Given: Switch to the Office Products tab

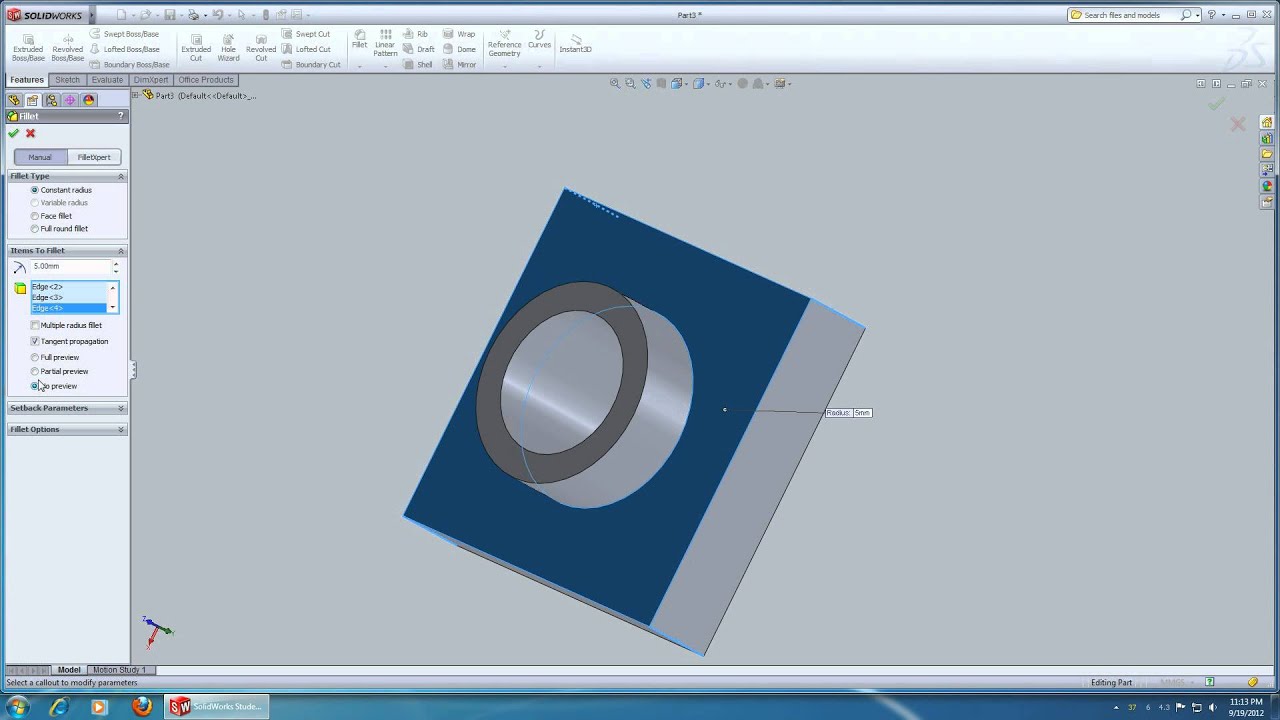Looking at the screenshot, I should click(x=206, y=80).
